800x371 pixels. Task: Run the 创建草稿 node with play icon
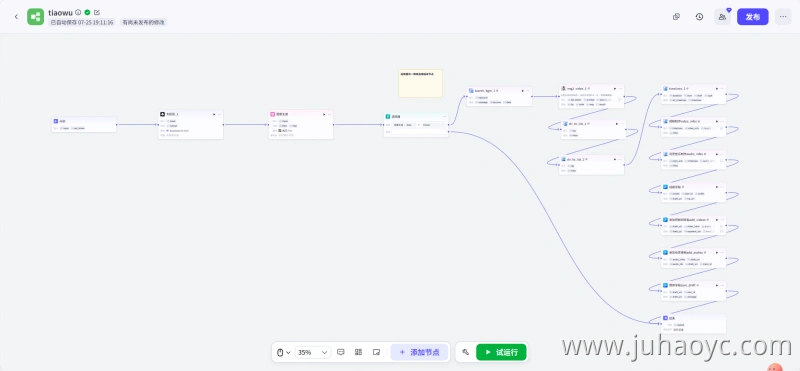pyautogui.click(x=717, y=187)
